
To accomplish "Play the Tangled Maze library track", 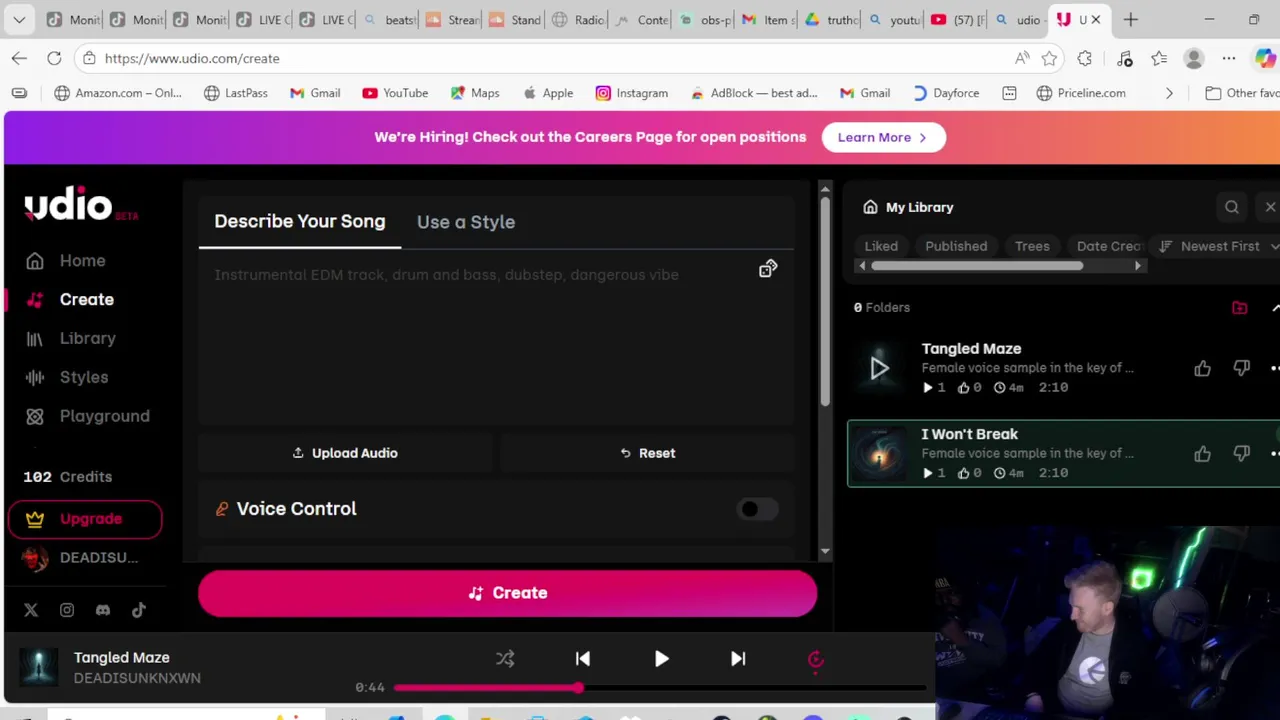I will 879,368.
